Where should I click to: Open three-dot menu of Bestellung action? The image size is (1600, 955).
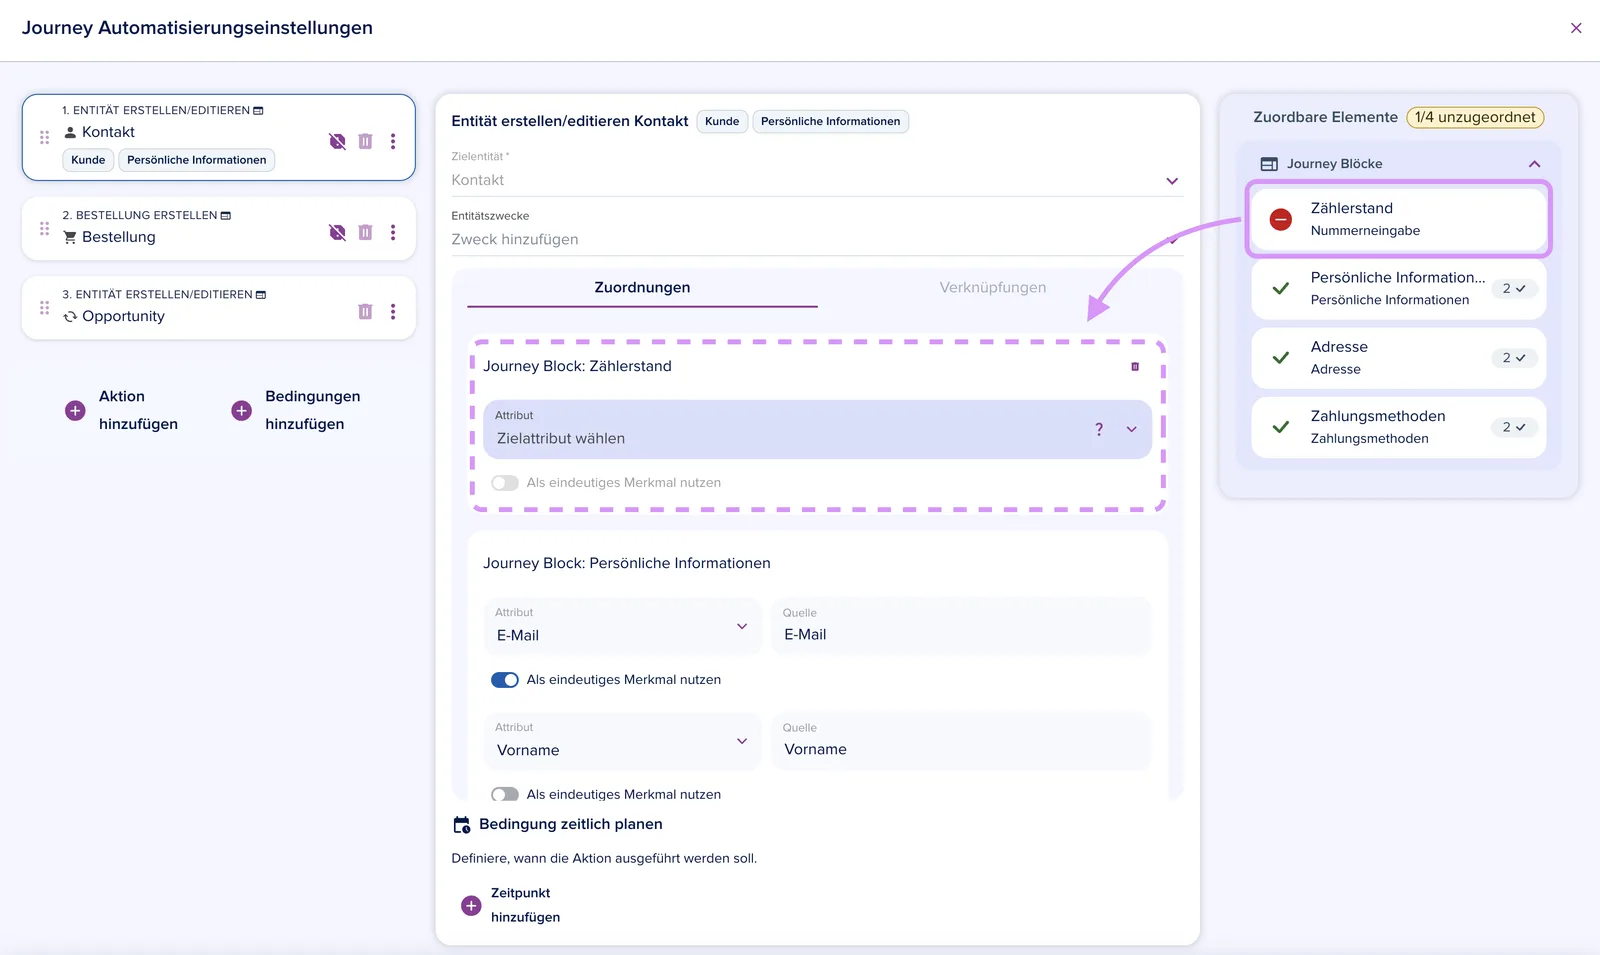tap(393, 232)
